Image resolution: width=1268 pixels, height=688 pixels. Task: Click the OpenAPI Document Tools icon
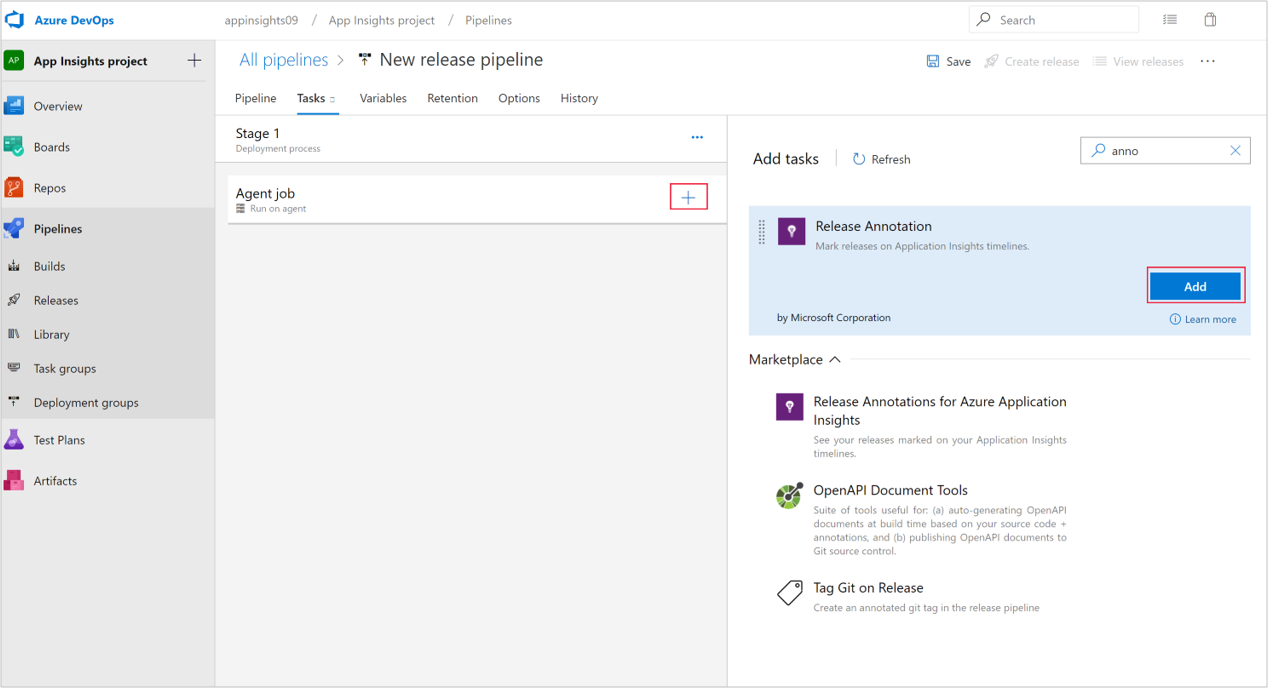pos(790,495)
